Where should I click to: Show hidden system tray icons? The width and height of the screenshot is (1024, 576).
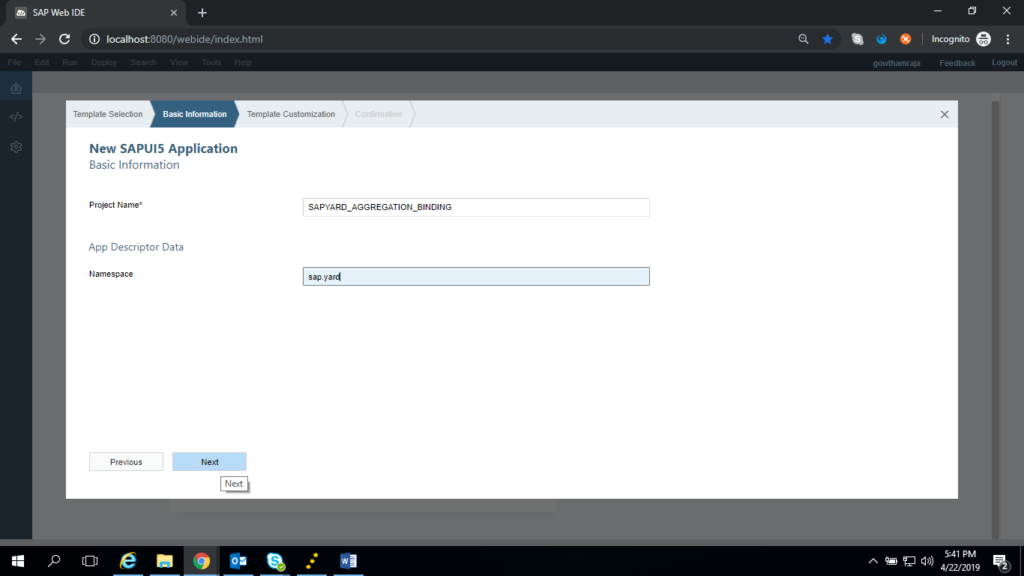873,561
